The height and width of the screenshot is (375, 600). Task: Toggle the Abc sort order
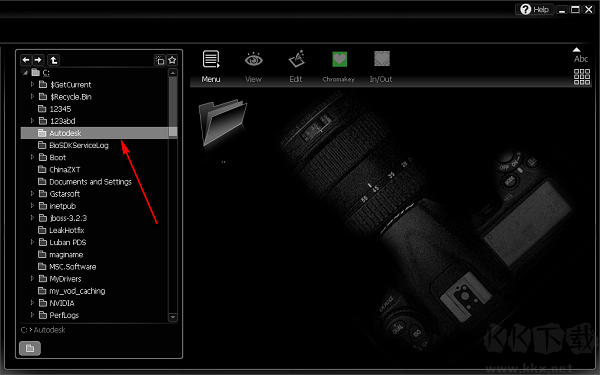tap(580, 56)
